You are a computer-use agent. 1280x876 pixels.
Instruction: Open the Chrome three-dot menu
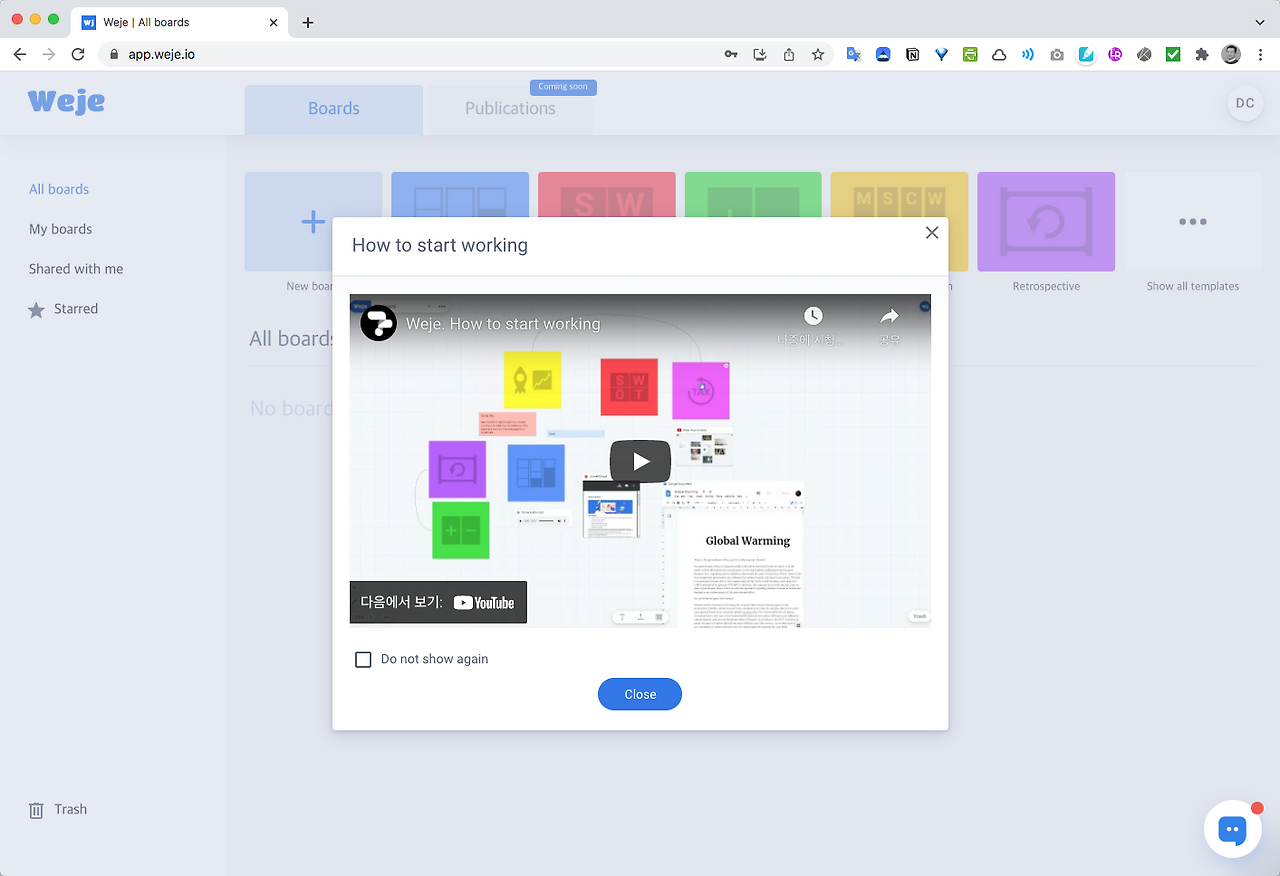1259,55
